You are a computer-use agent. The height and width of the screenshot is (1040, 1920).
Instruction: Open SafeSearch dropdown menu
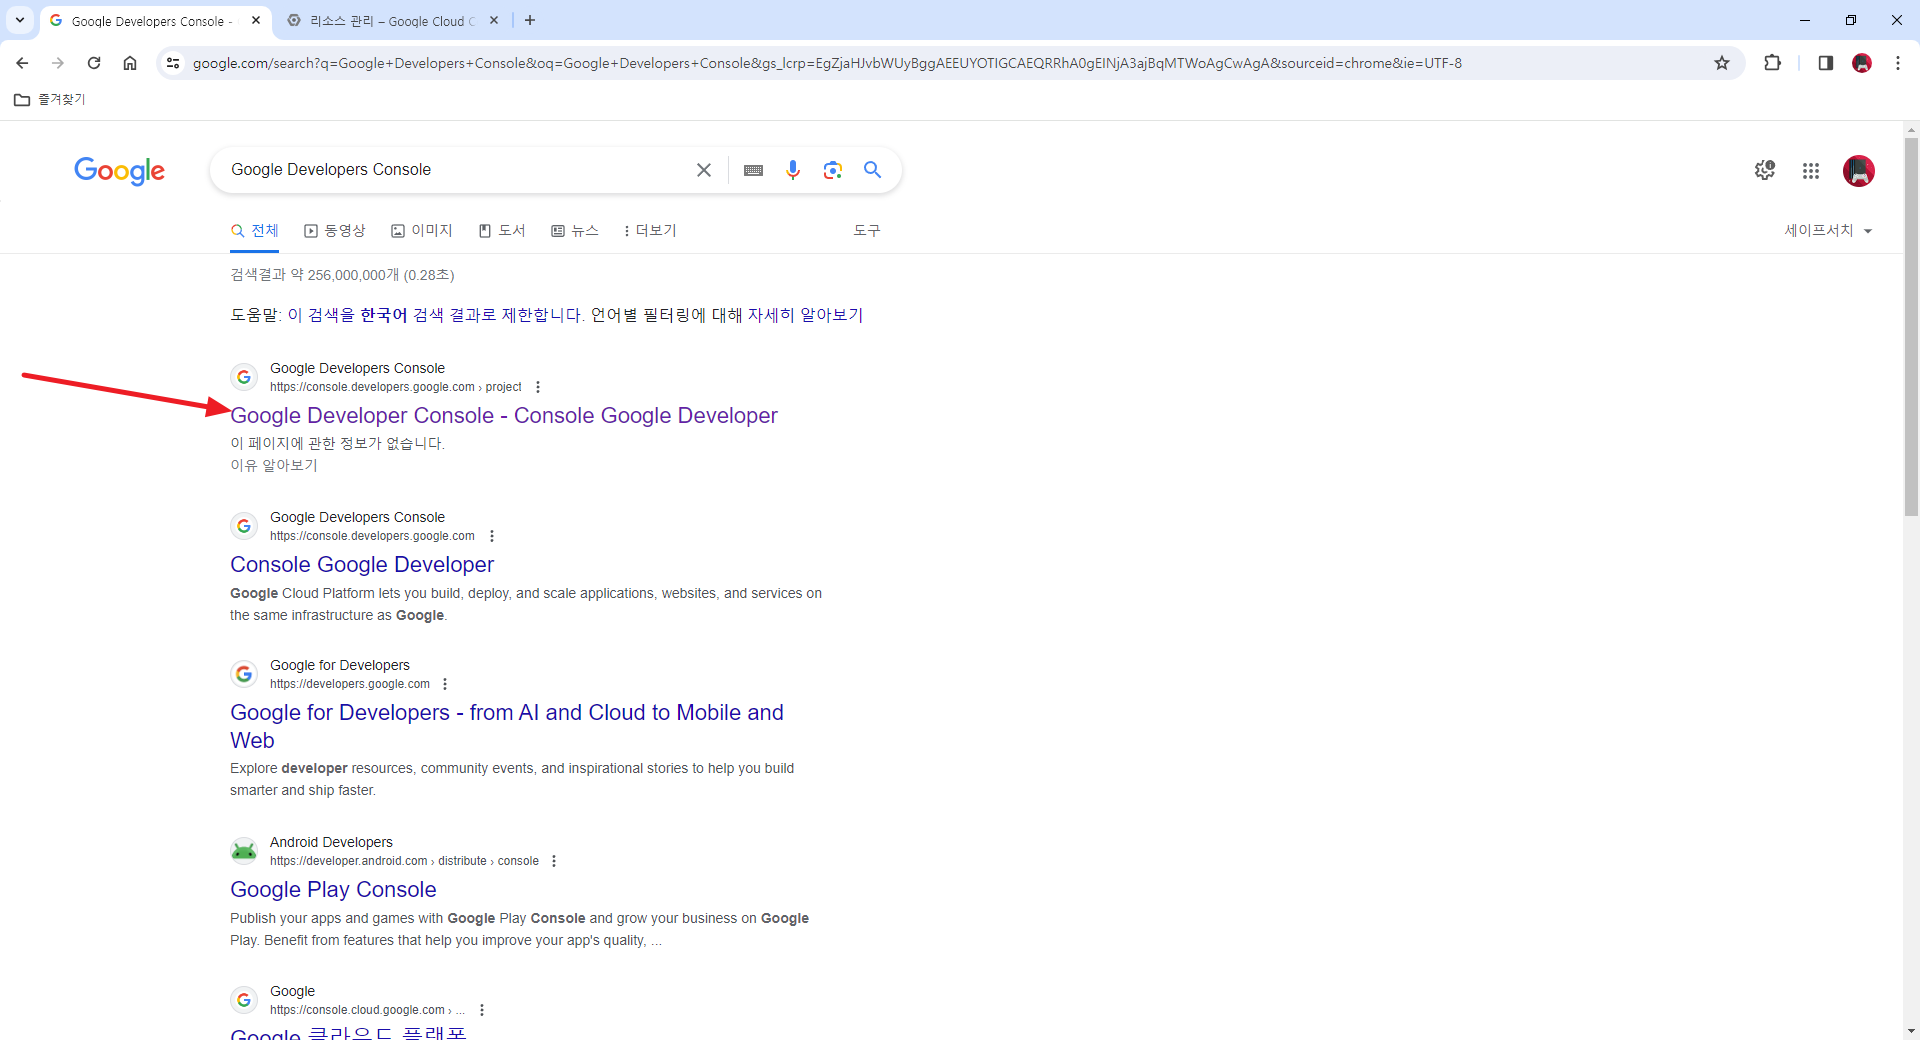pos(1828,230)
